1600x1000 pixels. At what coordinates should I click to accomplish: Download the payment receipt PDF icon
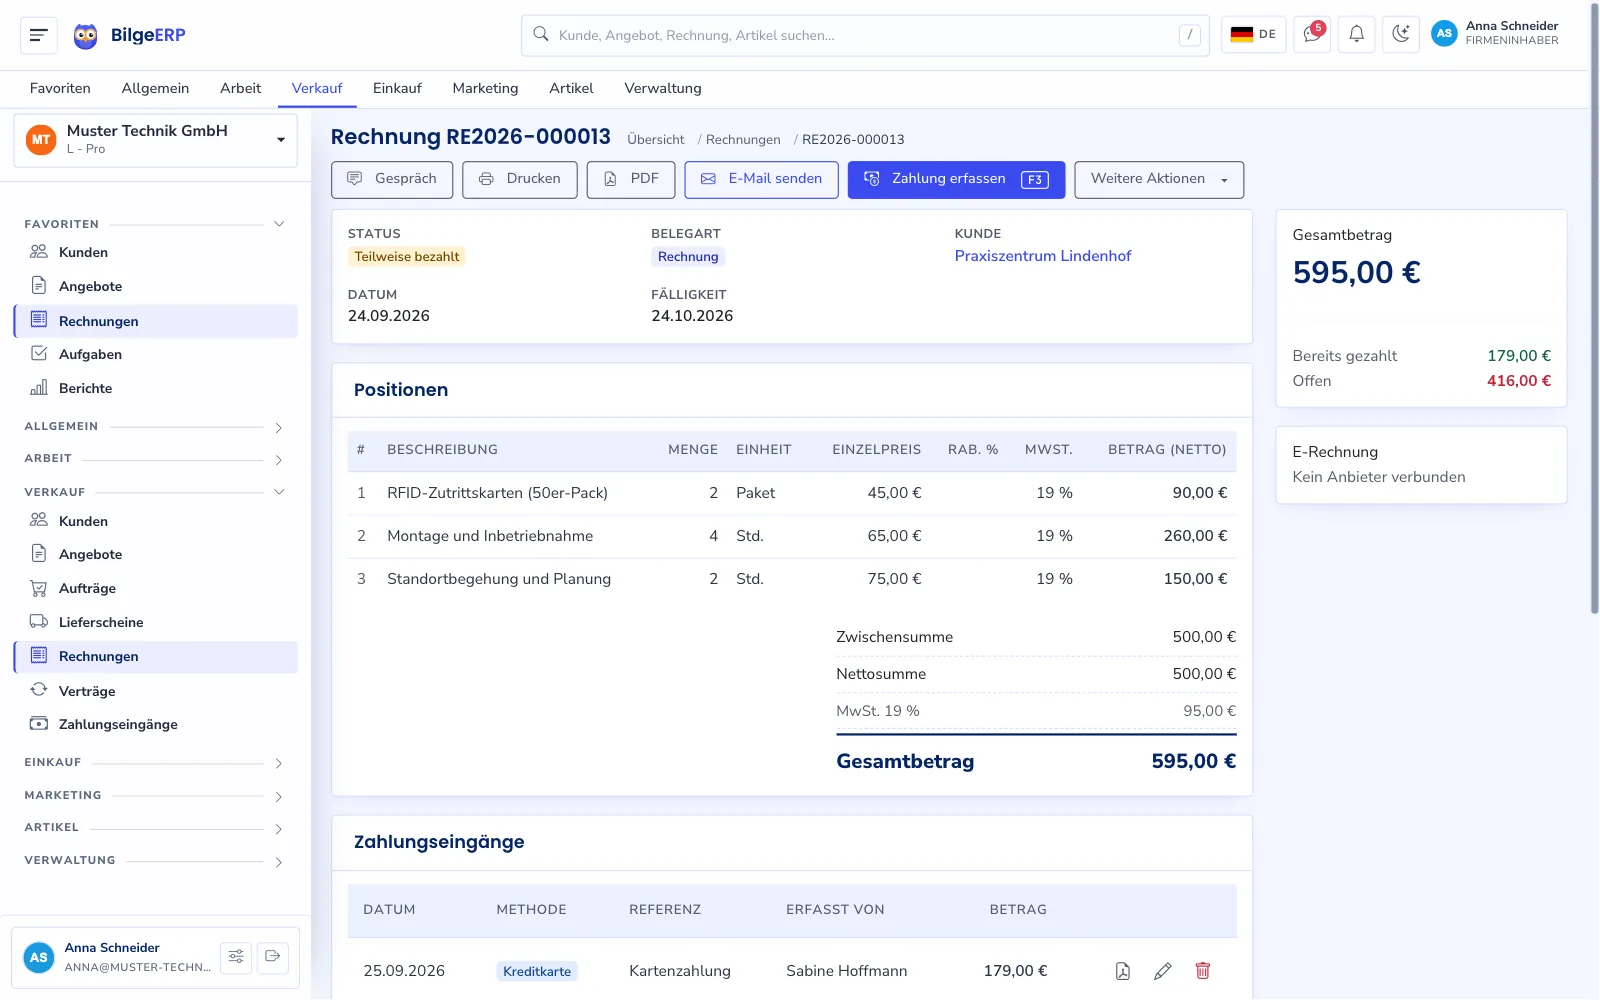(x=1123, y=971)
